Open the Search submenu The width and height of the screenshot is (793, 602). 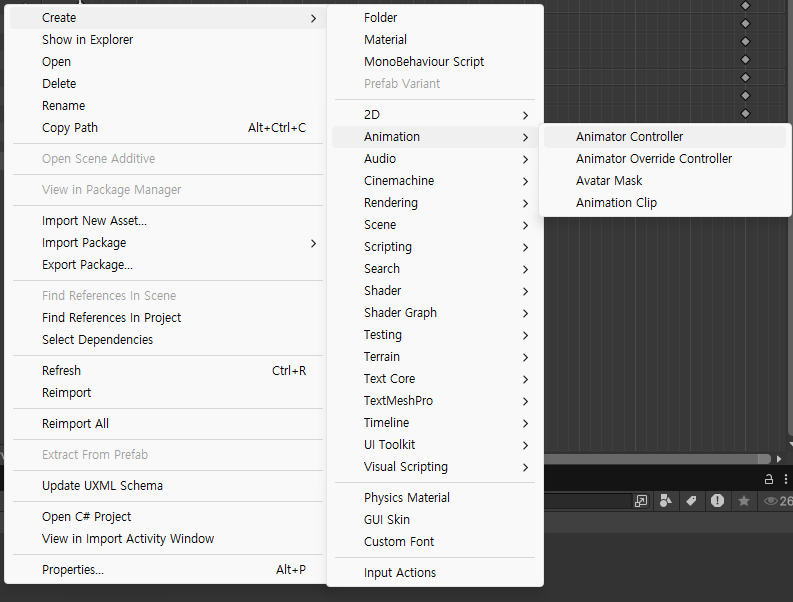435,269
